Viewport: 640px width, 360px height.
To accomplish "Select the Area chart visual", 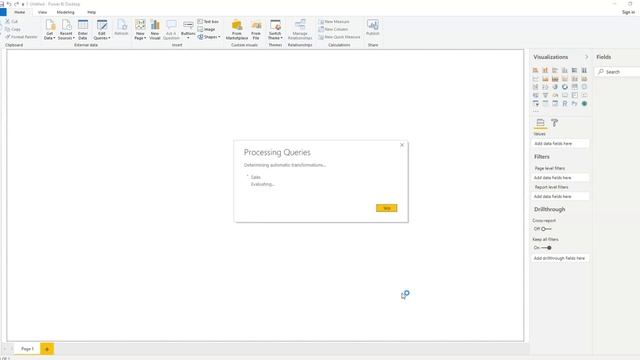I will tap(545, 79).
